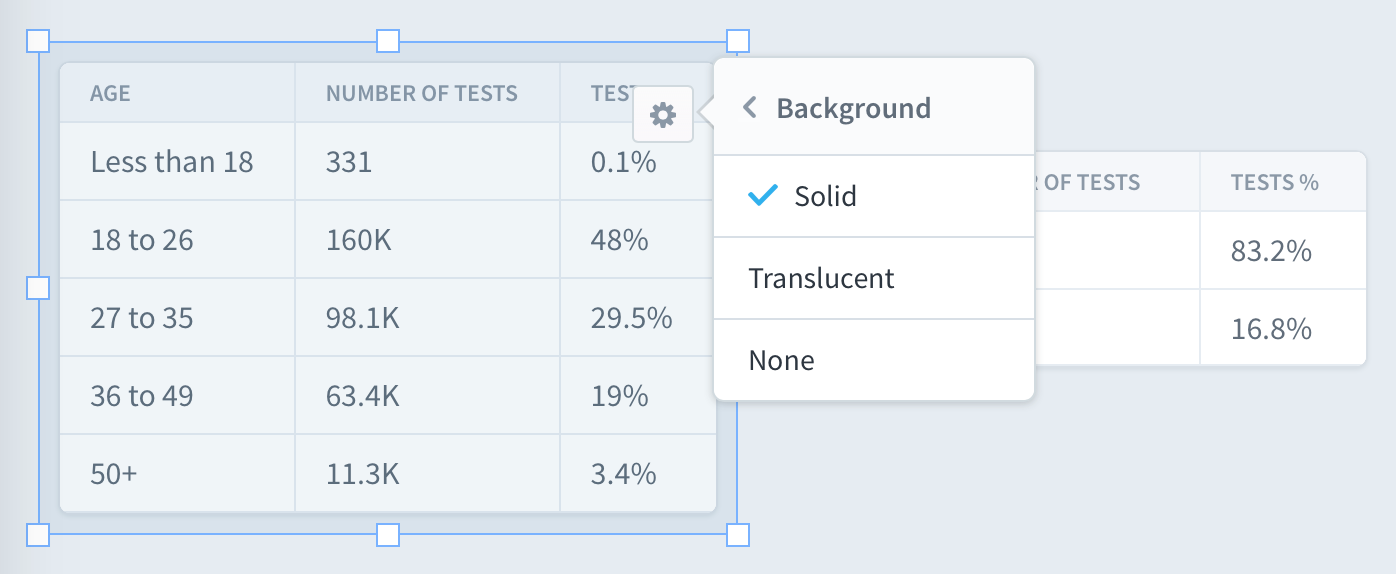1396x574 pixels.
Task: Click the bottom-right selection handle
Action: coord(738,535)
